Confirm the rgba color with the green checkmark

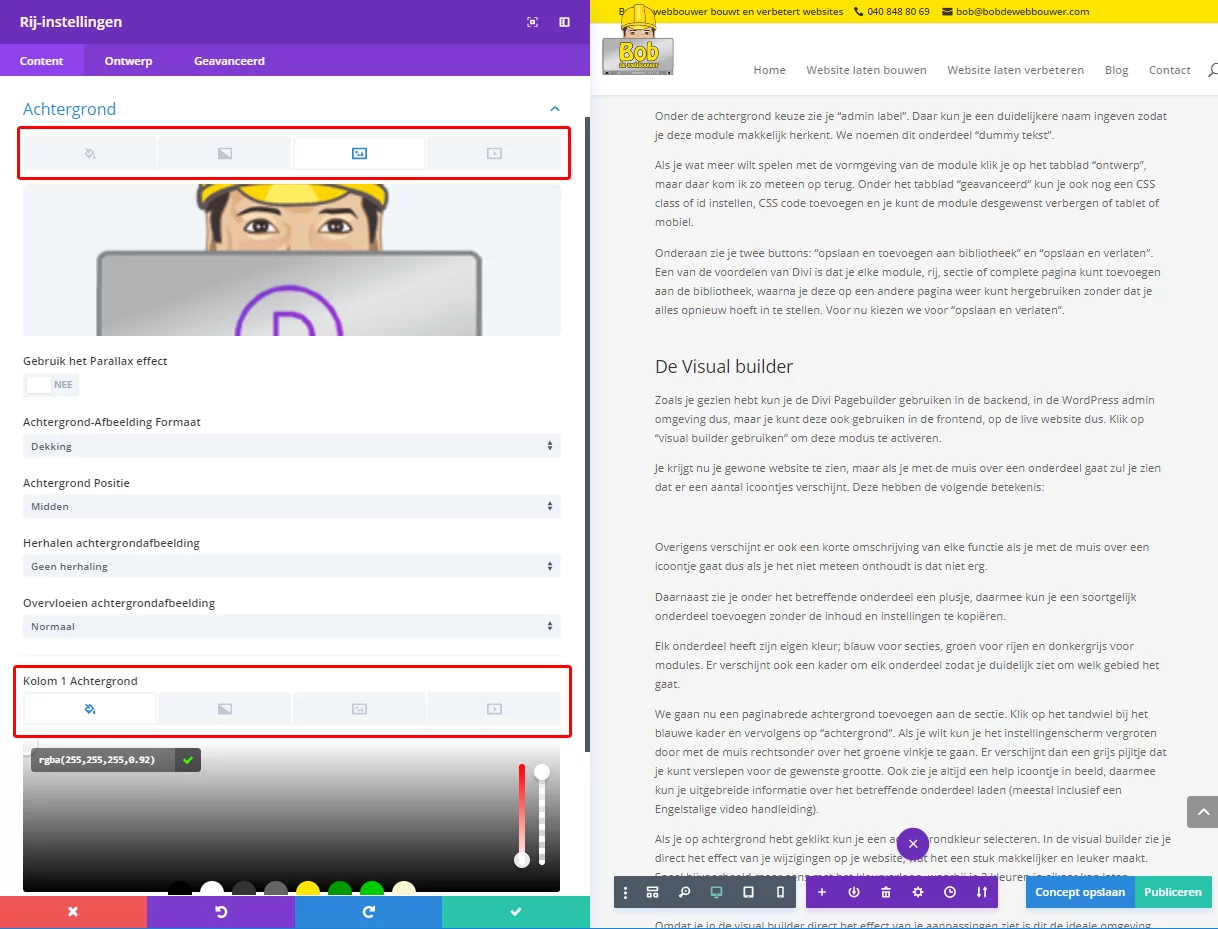(186, 760)
